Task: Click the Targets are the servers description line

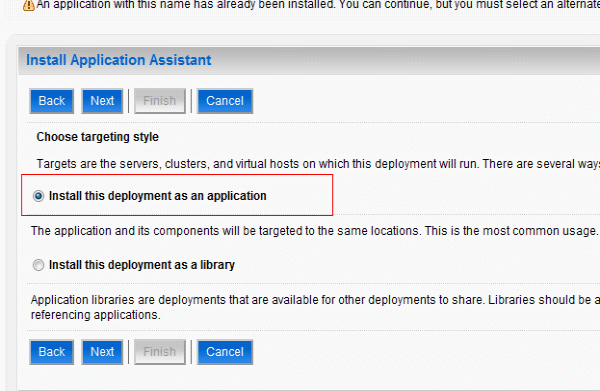Action: pyautogui.click(x=318, y=164)
